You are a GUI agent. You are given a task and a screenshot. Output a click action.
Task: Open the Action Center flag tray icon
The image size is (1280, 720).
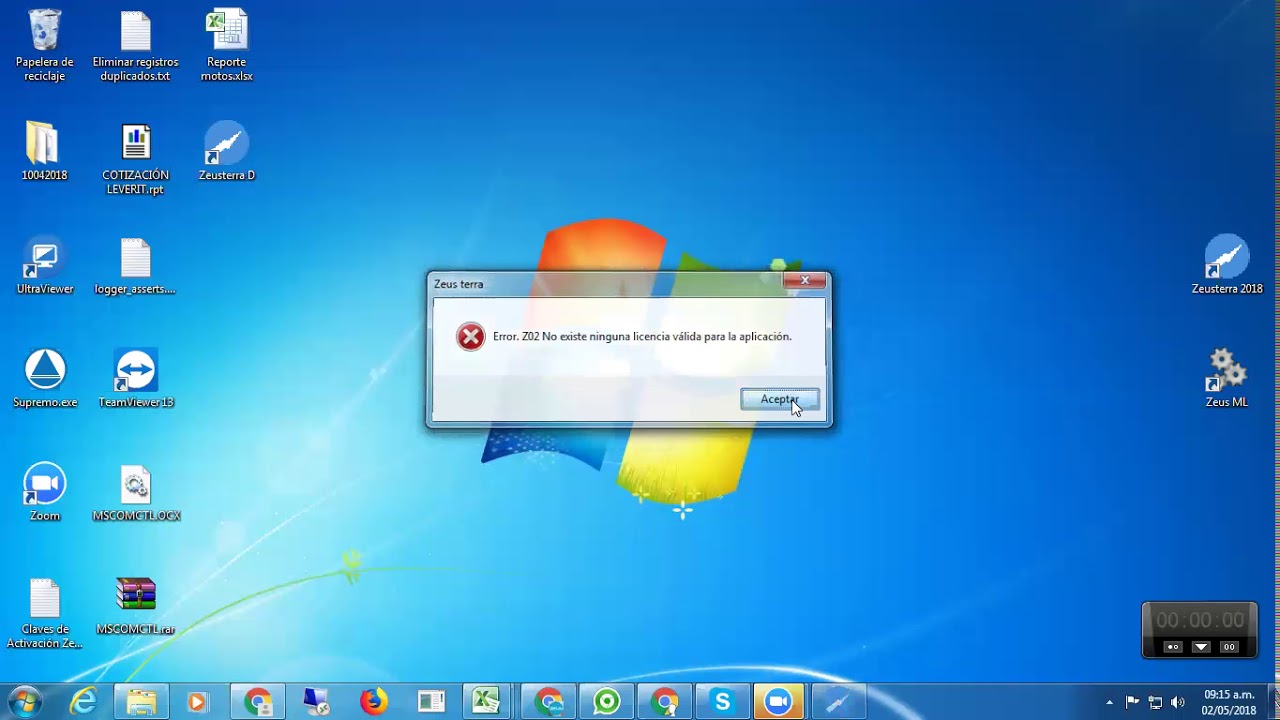1132,702
